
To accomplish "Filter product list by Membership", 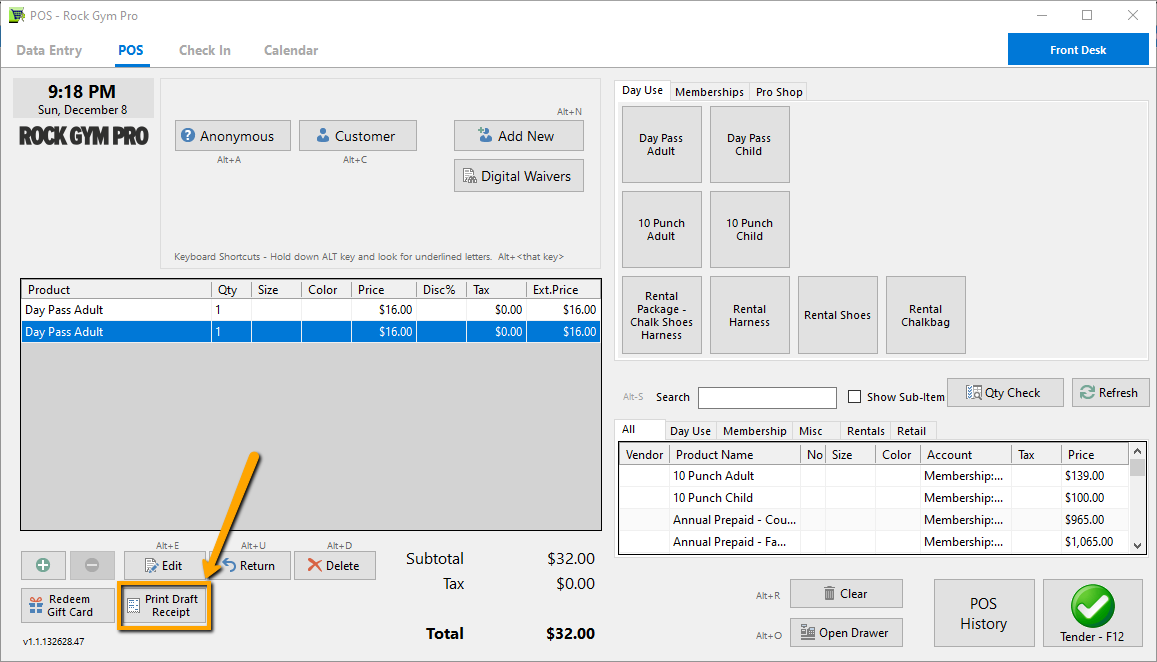I will (x=754, y=431).
